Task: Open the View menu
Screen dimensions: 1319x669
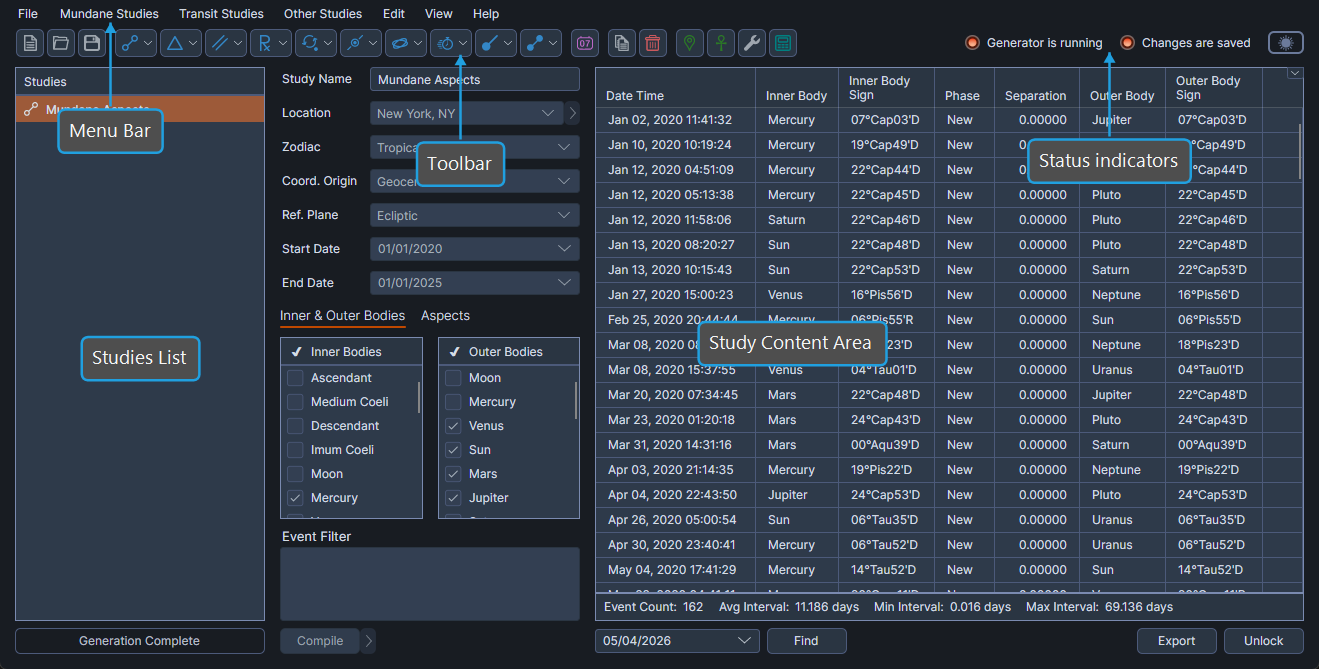Action: click(x=439, y=14)
